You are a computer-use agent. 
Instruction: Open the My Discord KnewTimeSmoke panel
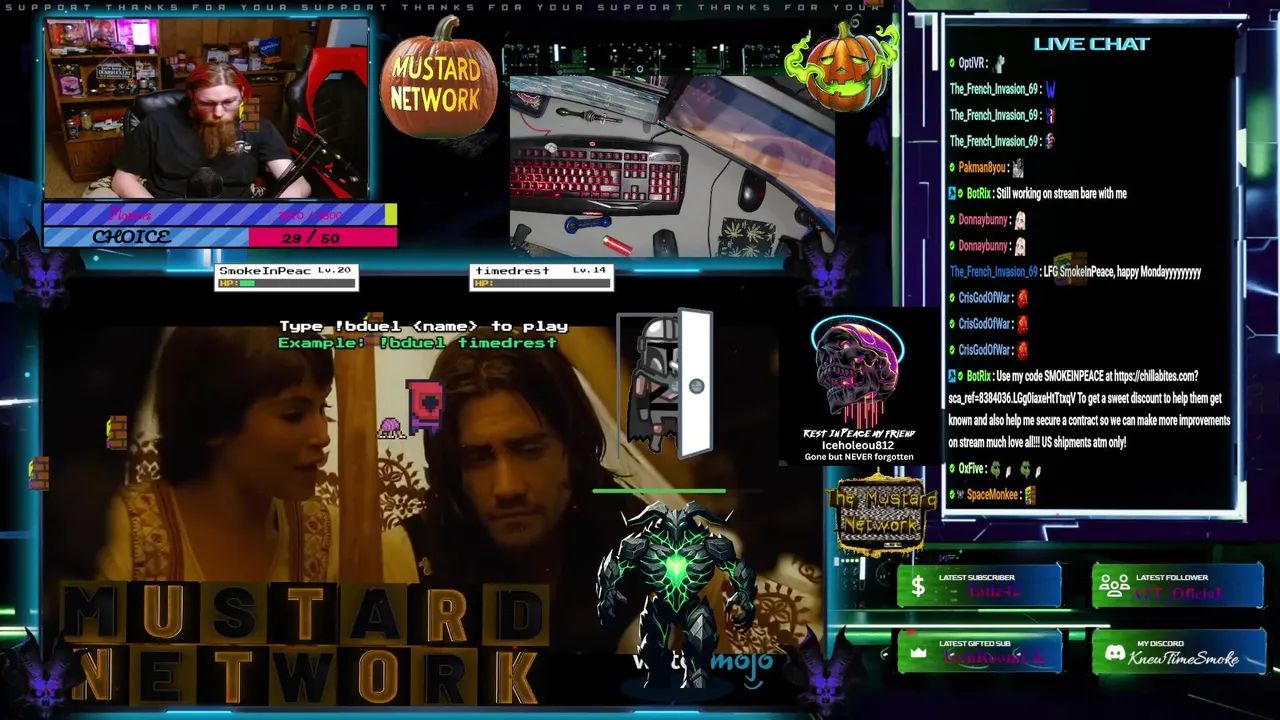[1177, 652]
